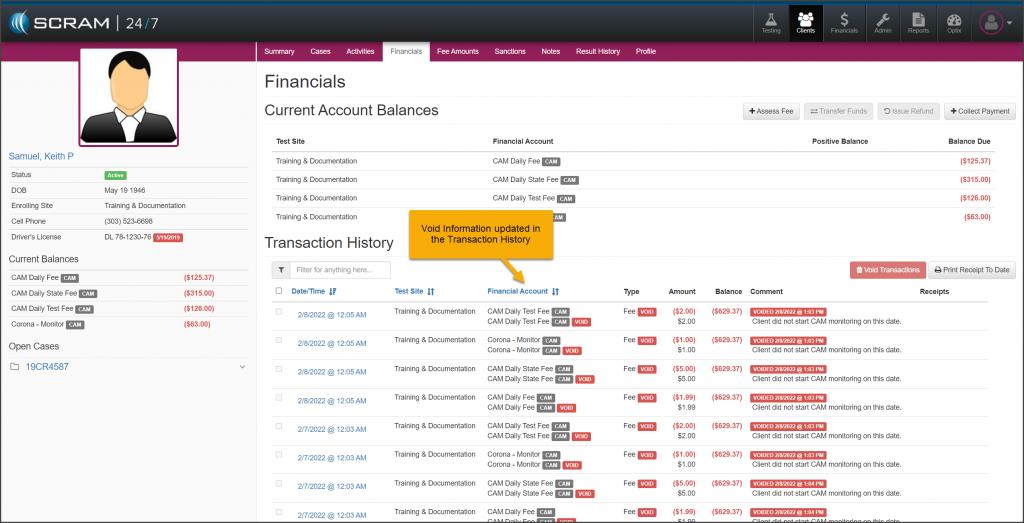Click the client name Samuel, Keith P
This screenshot has width=1024, height=523.
[41, 156]
